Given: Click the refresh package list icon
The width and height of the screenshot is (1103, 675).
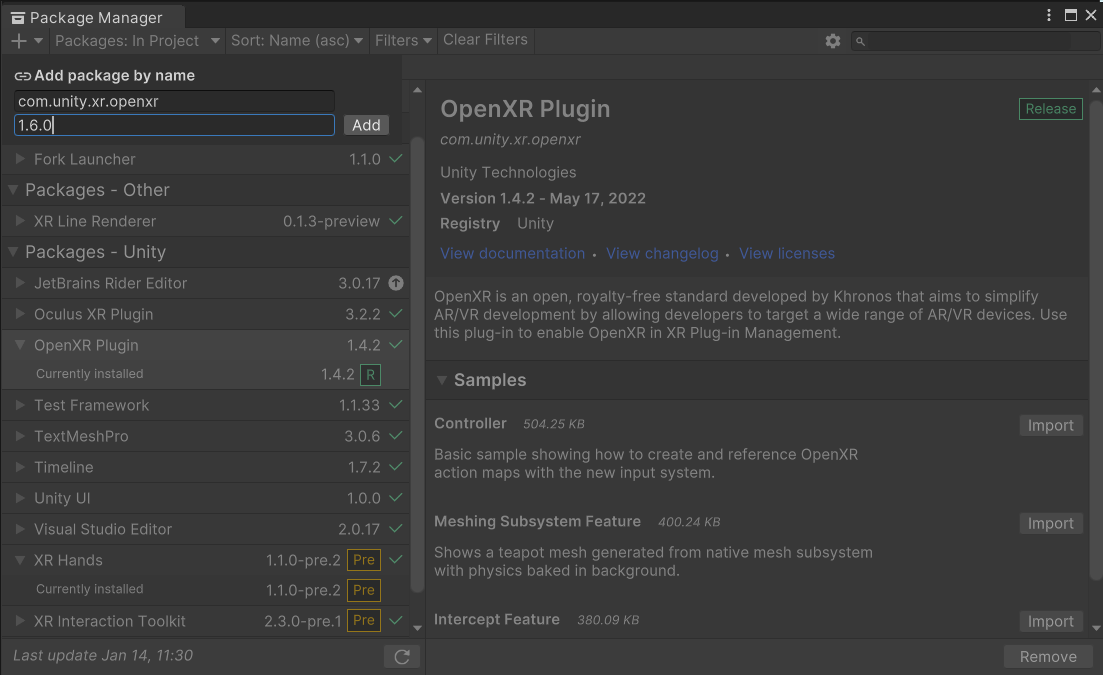Looking at the screenshot, I should (402, 657).
